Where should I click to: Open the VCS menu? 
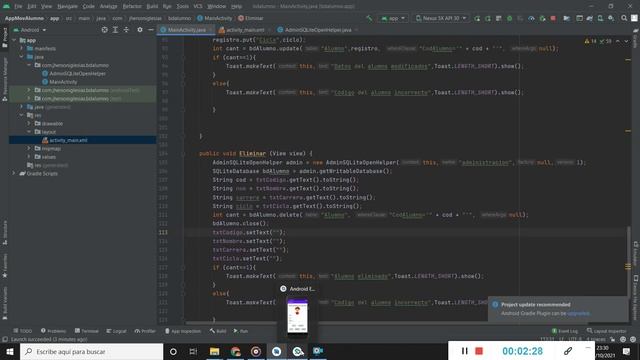[198, 6]
